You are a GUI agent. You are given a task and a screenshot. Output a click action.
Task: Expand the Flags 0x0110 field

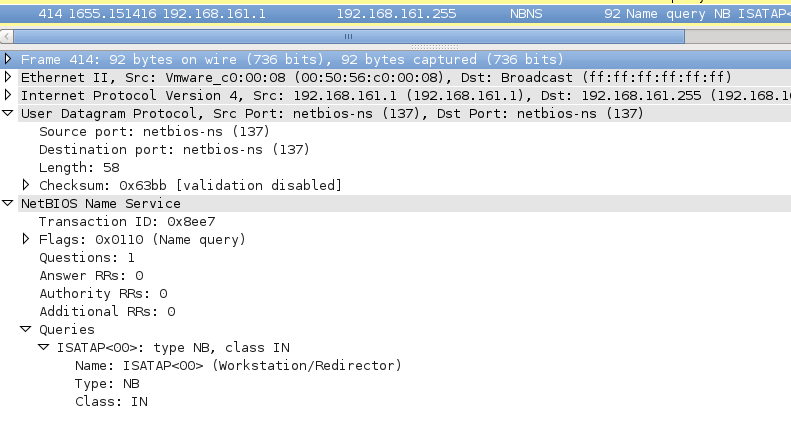[27, 240]
